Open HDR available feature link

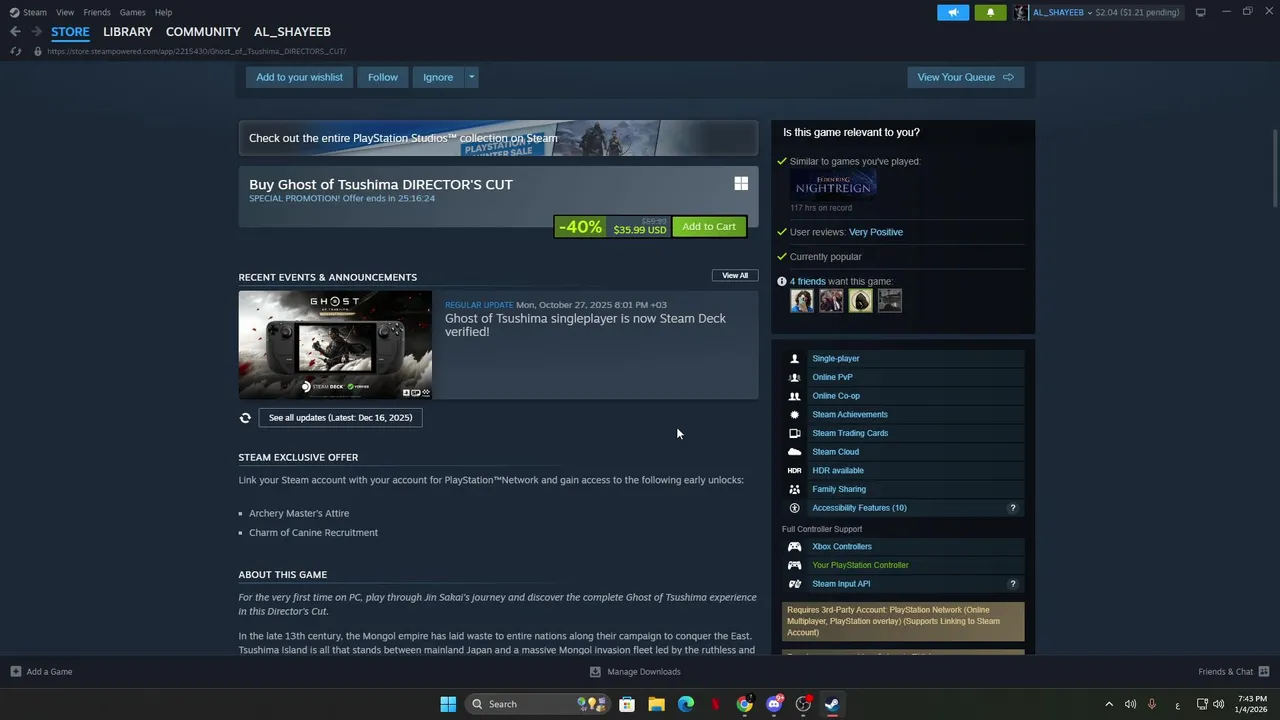[x=837, y=471]
